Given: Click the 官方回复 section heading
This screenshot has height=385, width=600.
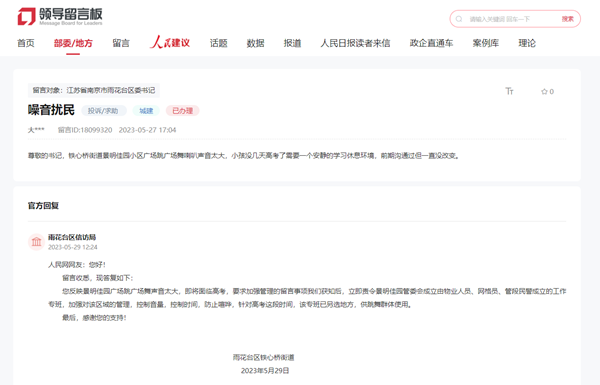Looking at the screenshot, I should (x=43, y=206).
